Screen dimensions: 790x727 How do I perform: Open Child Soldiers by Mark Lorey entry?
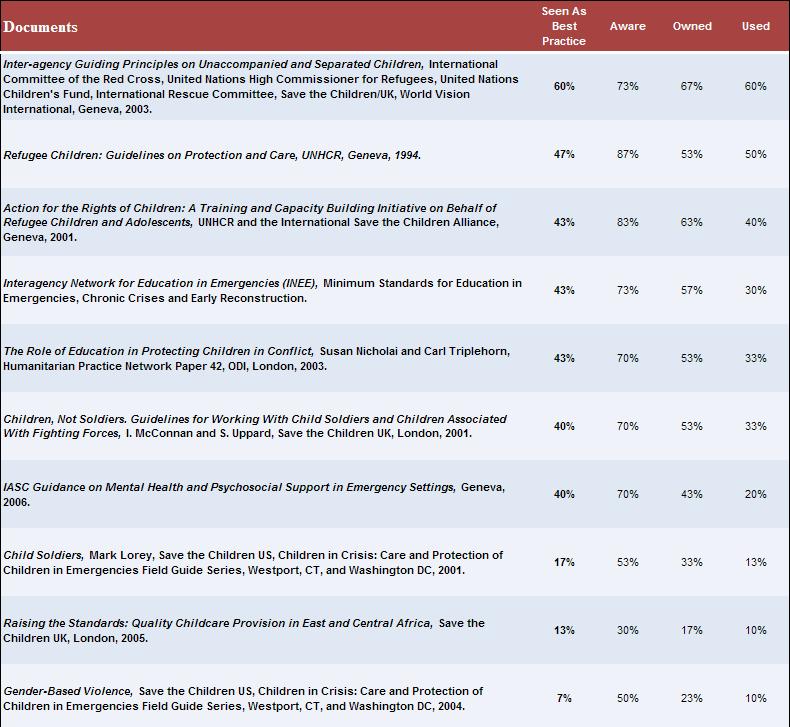(x=253, y=563)
